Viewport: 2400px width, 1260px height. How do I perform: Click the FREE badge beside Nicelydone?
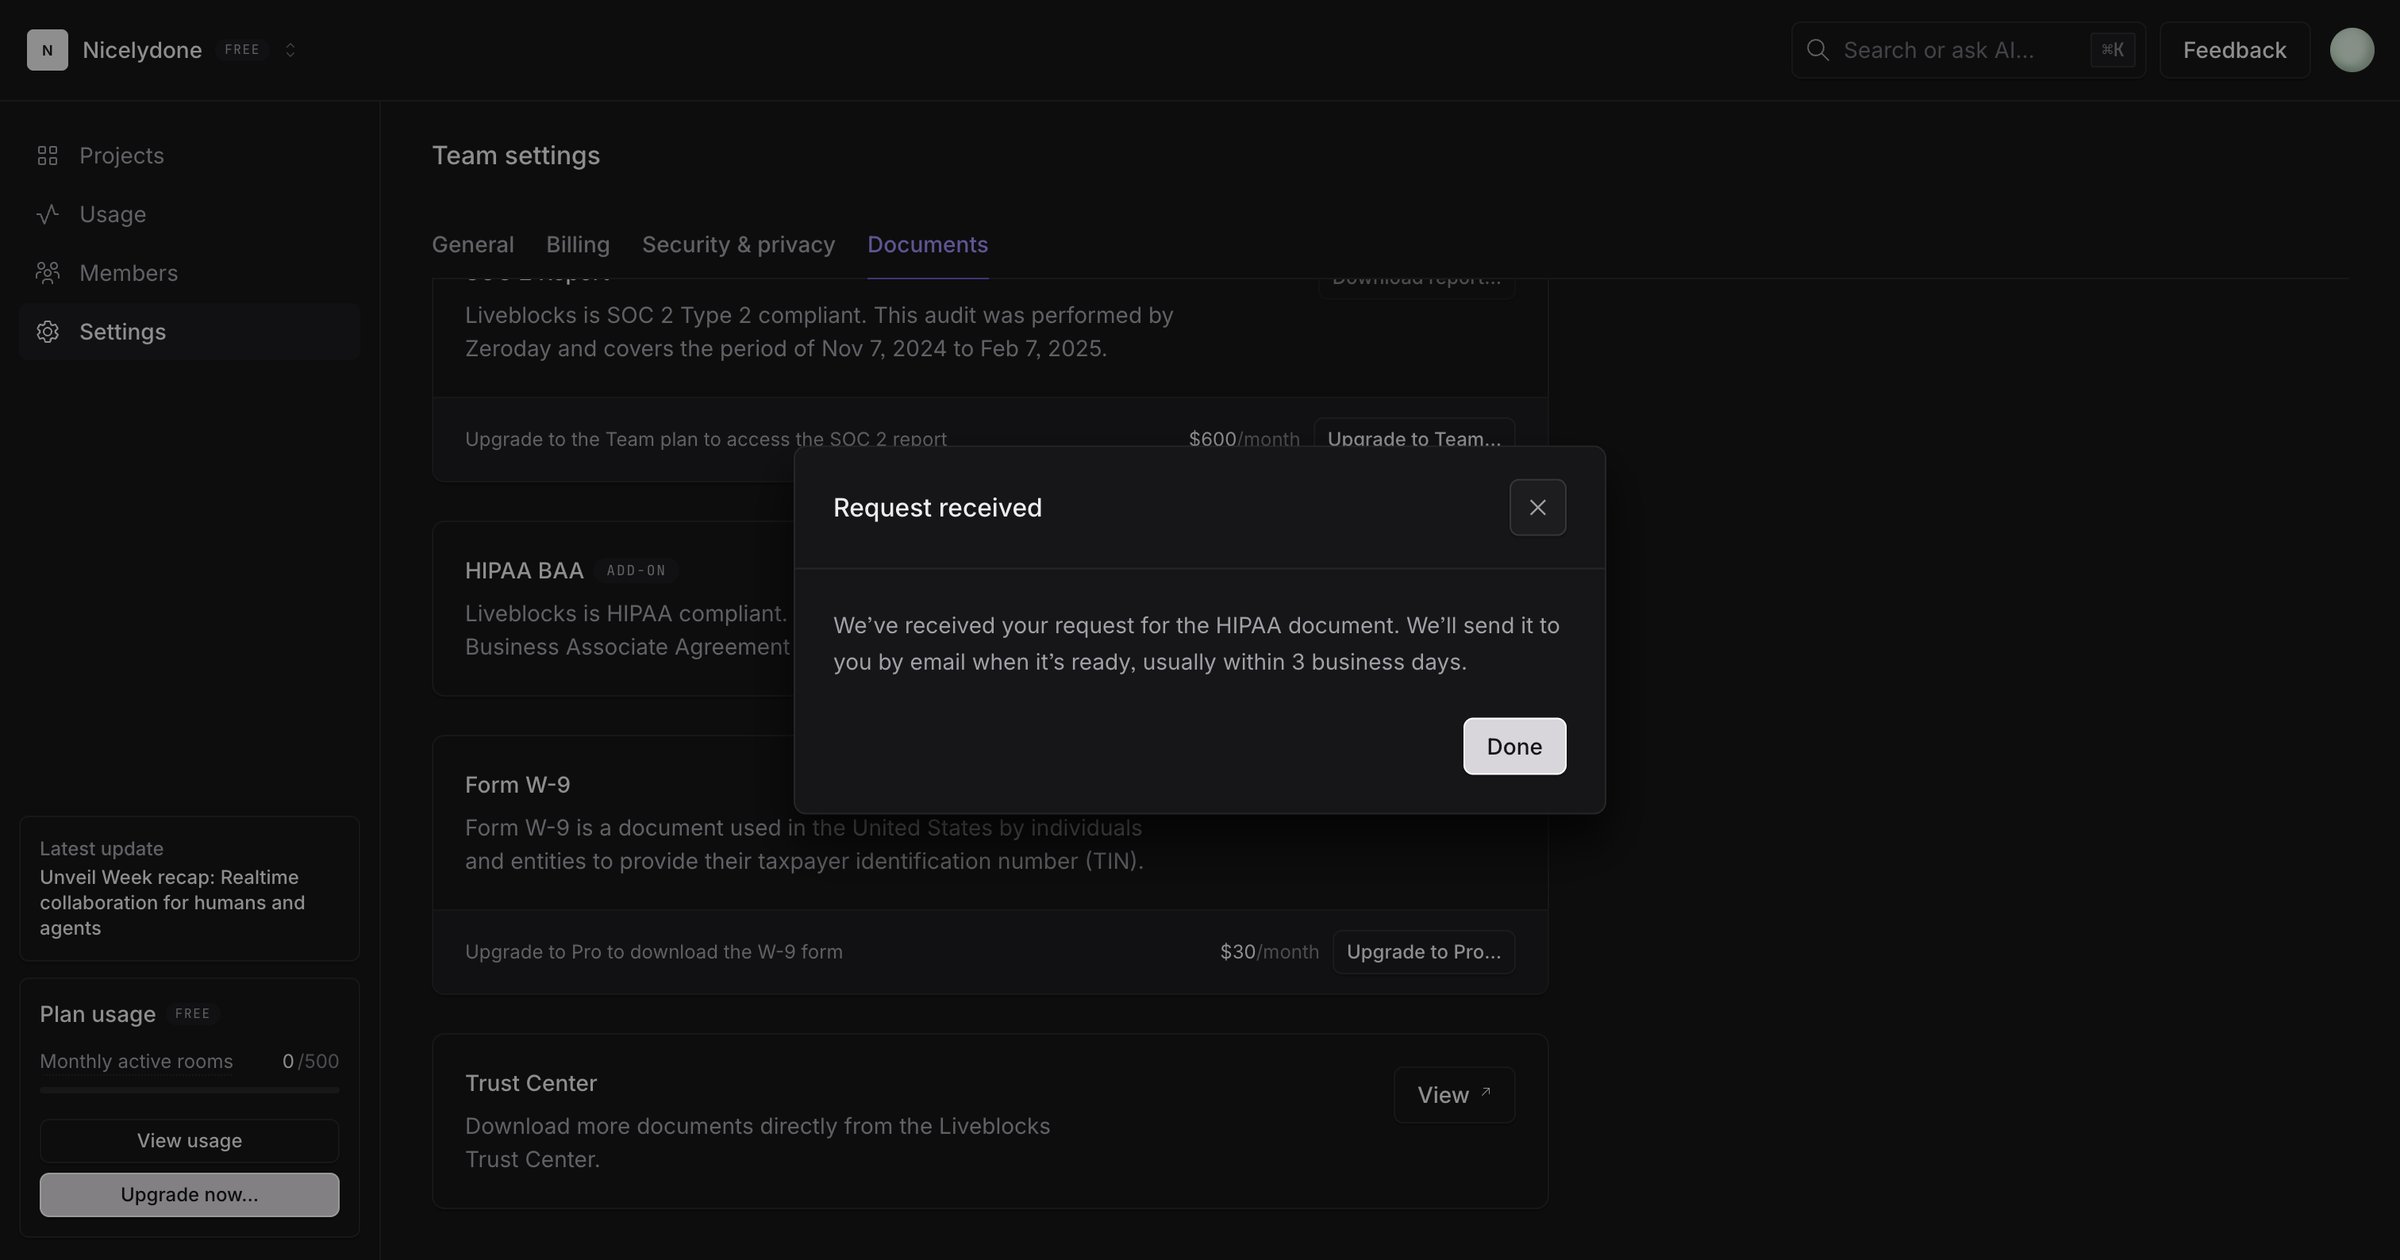(242, 50)
